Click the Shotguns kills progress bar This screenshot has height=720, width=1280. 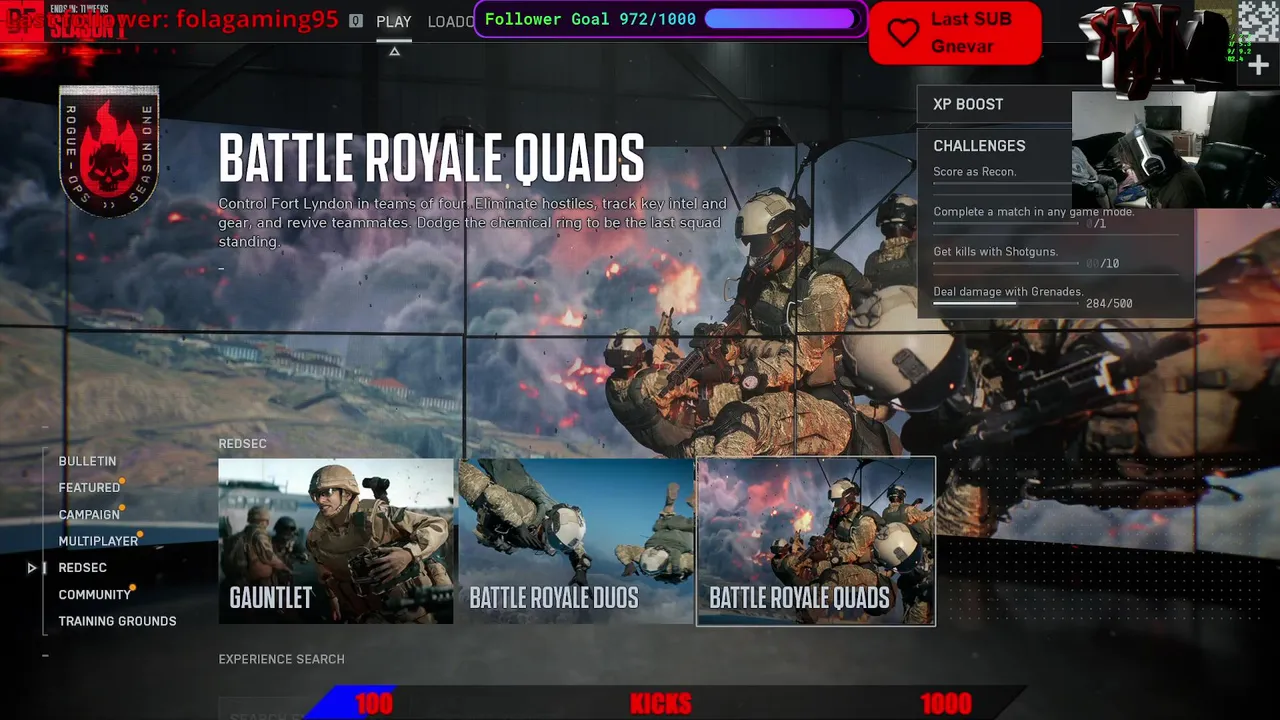(1006, 263)
